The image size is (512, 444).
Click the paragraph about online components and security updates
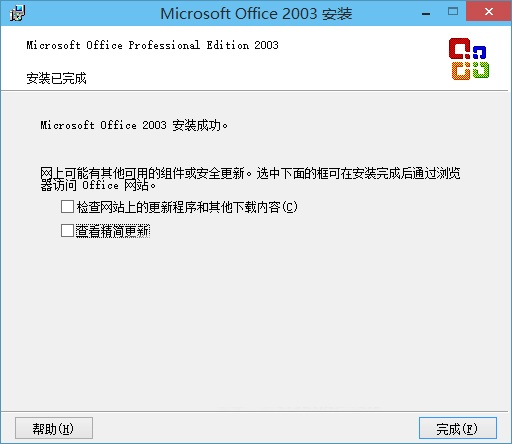250,179
